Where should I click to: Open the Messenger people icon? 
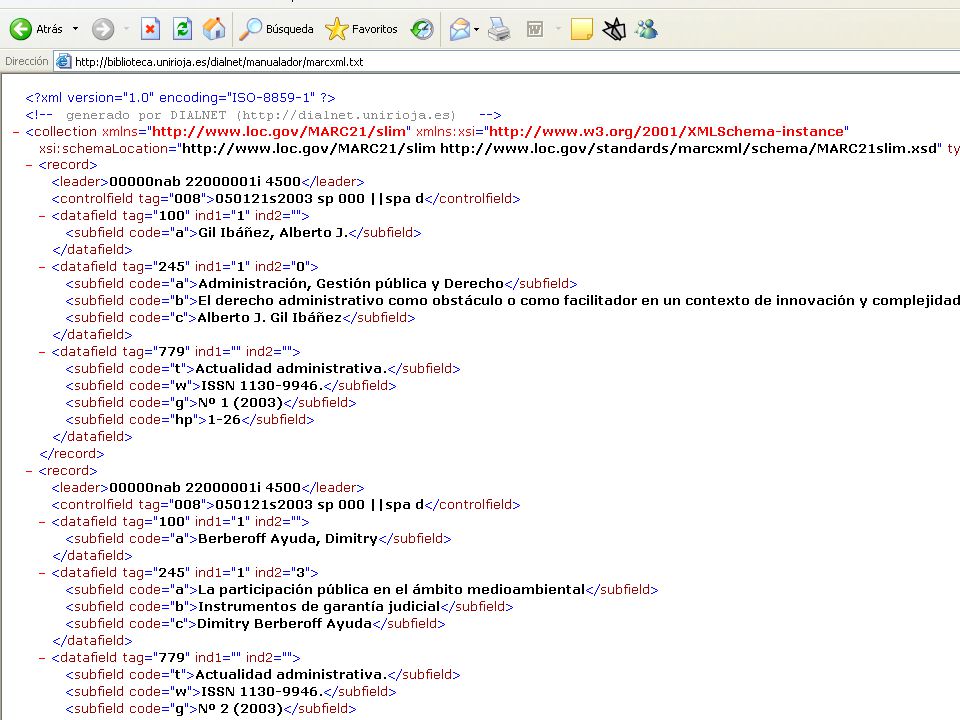click(647, 29)
